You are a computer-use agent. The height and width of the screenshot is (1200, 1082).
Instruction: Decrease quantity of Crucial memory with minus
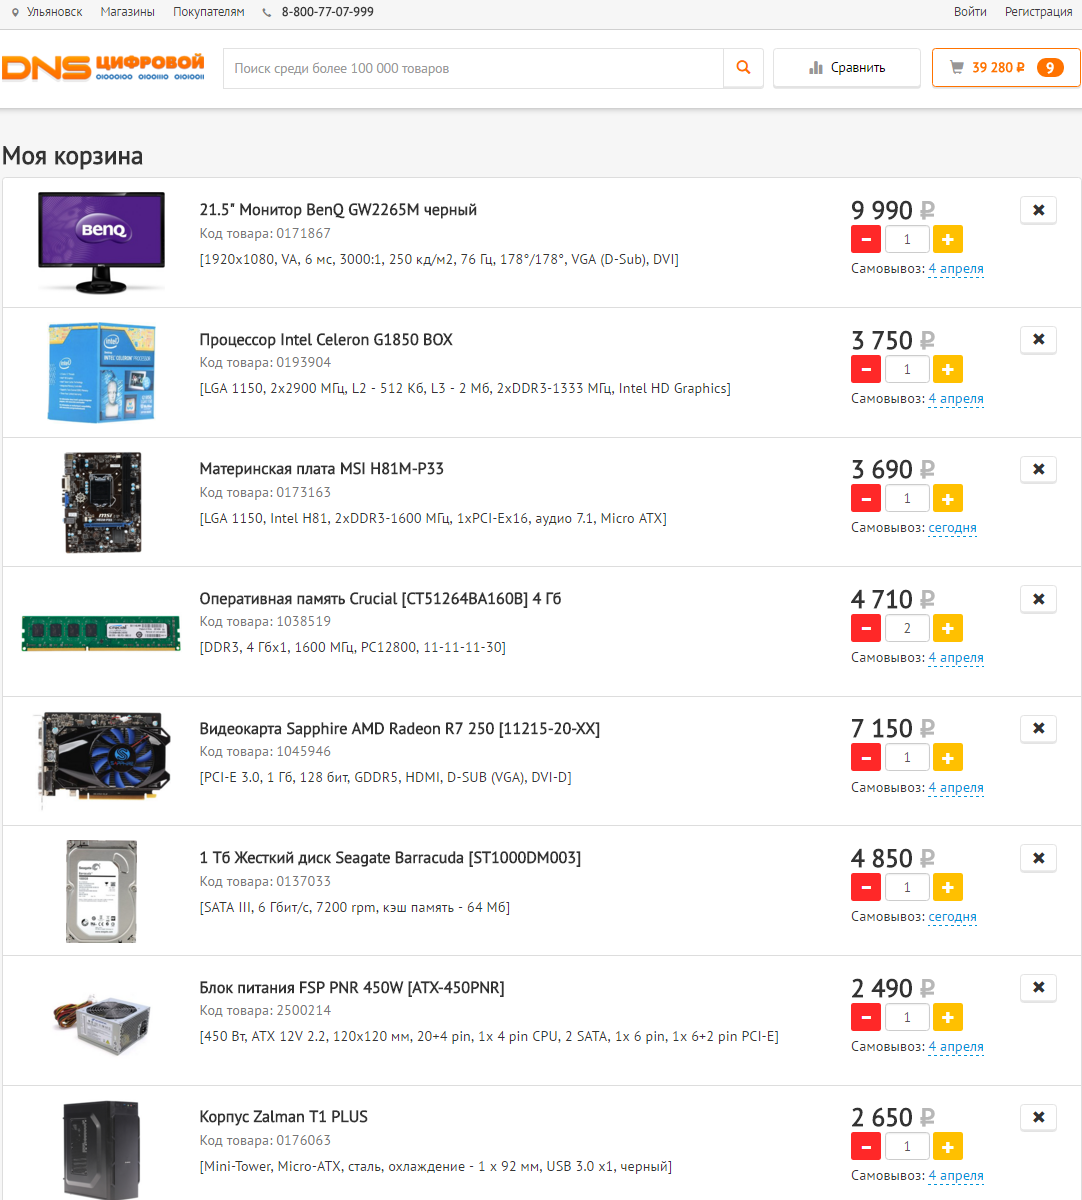(866, 628)
